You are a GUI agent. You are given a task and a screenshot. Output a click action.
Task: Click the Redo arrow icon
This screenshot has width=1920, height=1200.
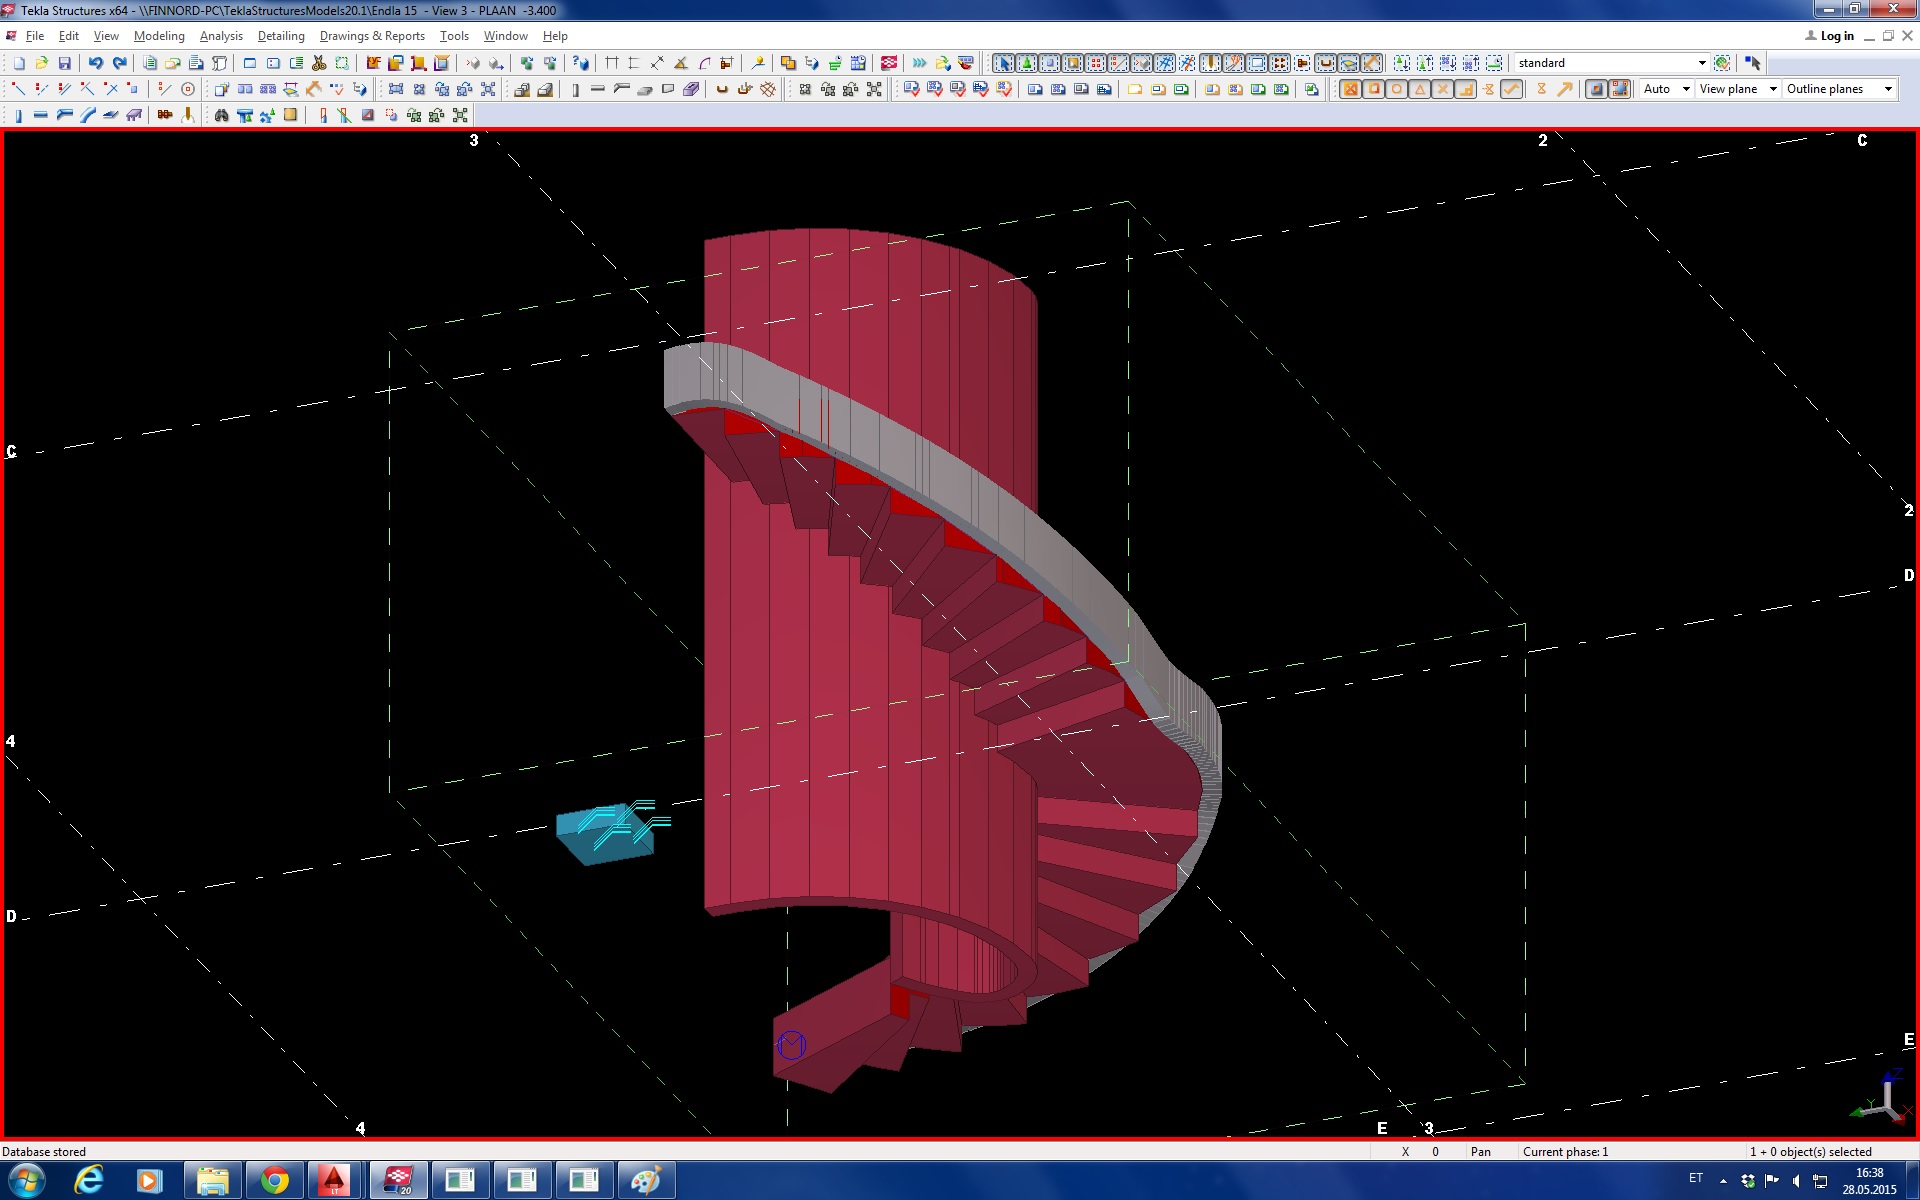(119, 63)
